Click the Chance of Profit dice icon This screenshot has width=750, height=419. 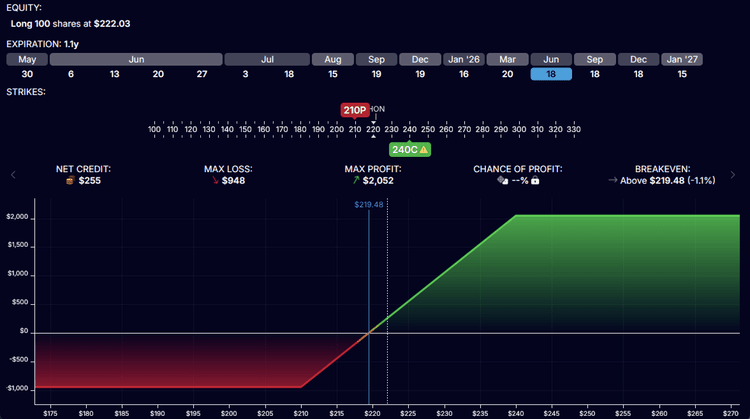pyautogui.click(x=502, y=180)
